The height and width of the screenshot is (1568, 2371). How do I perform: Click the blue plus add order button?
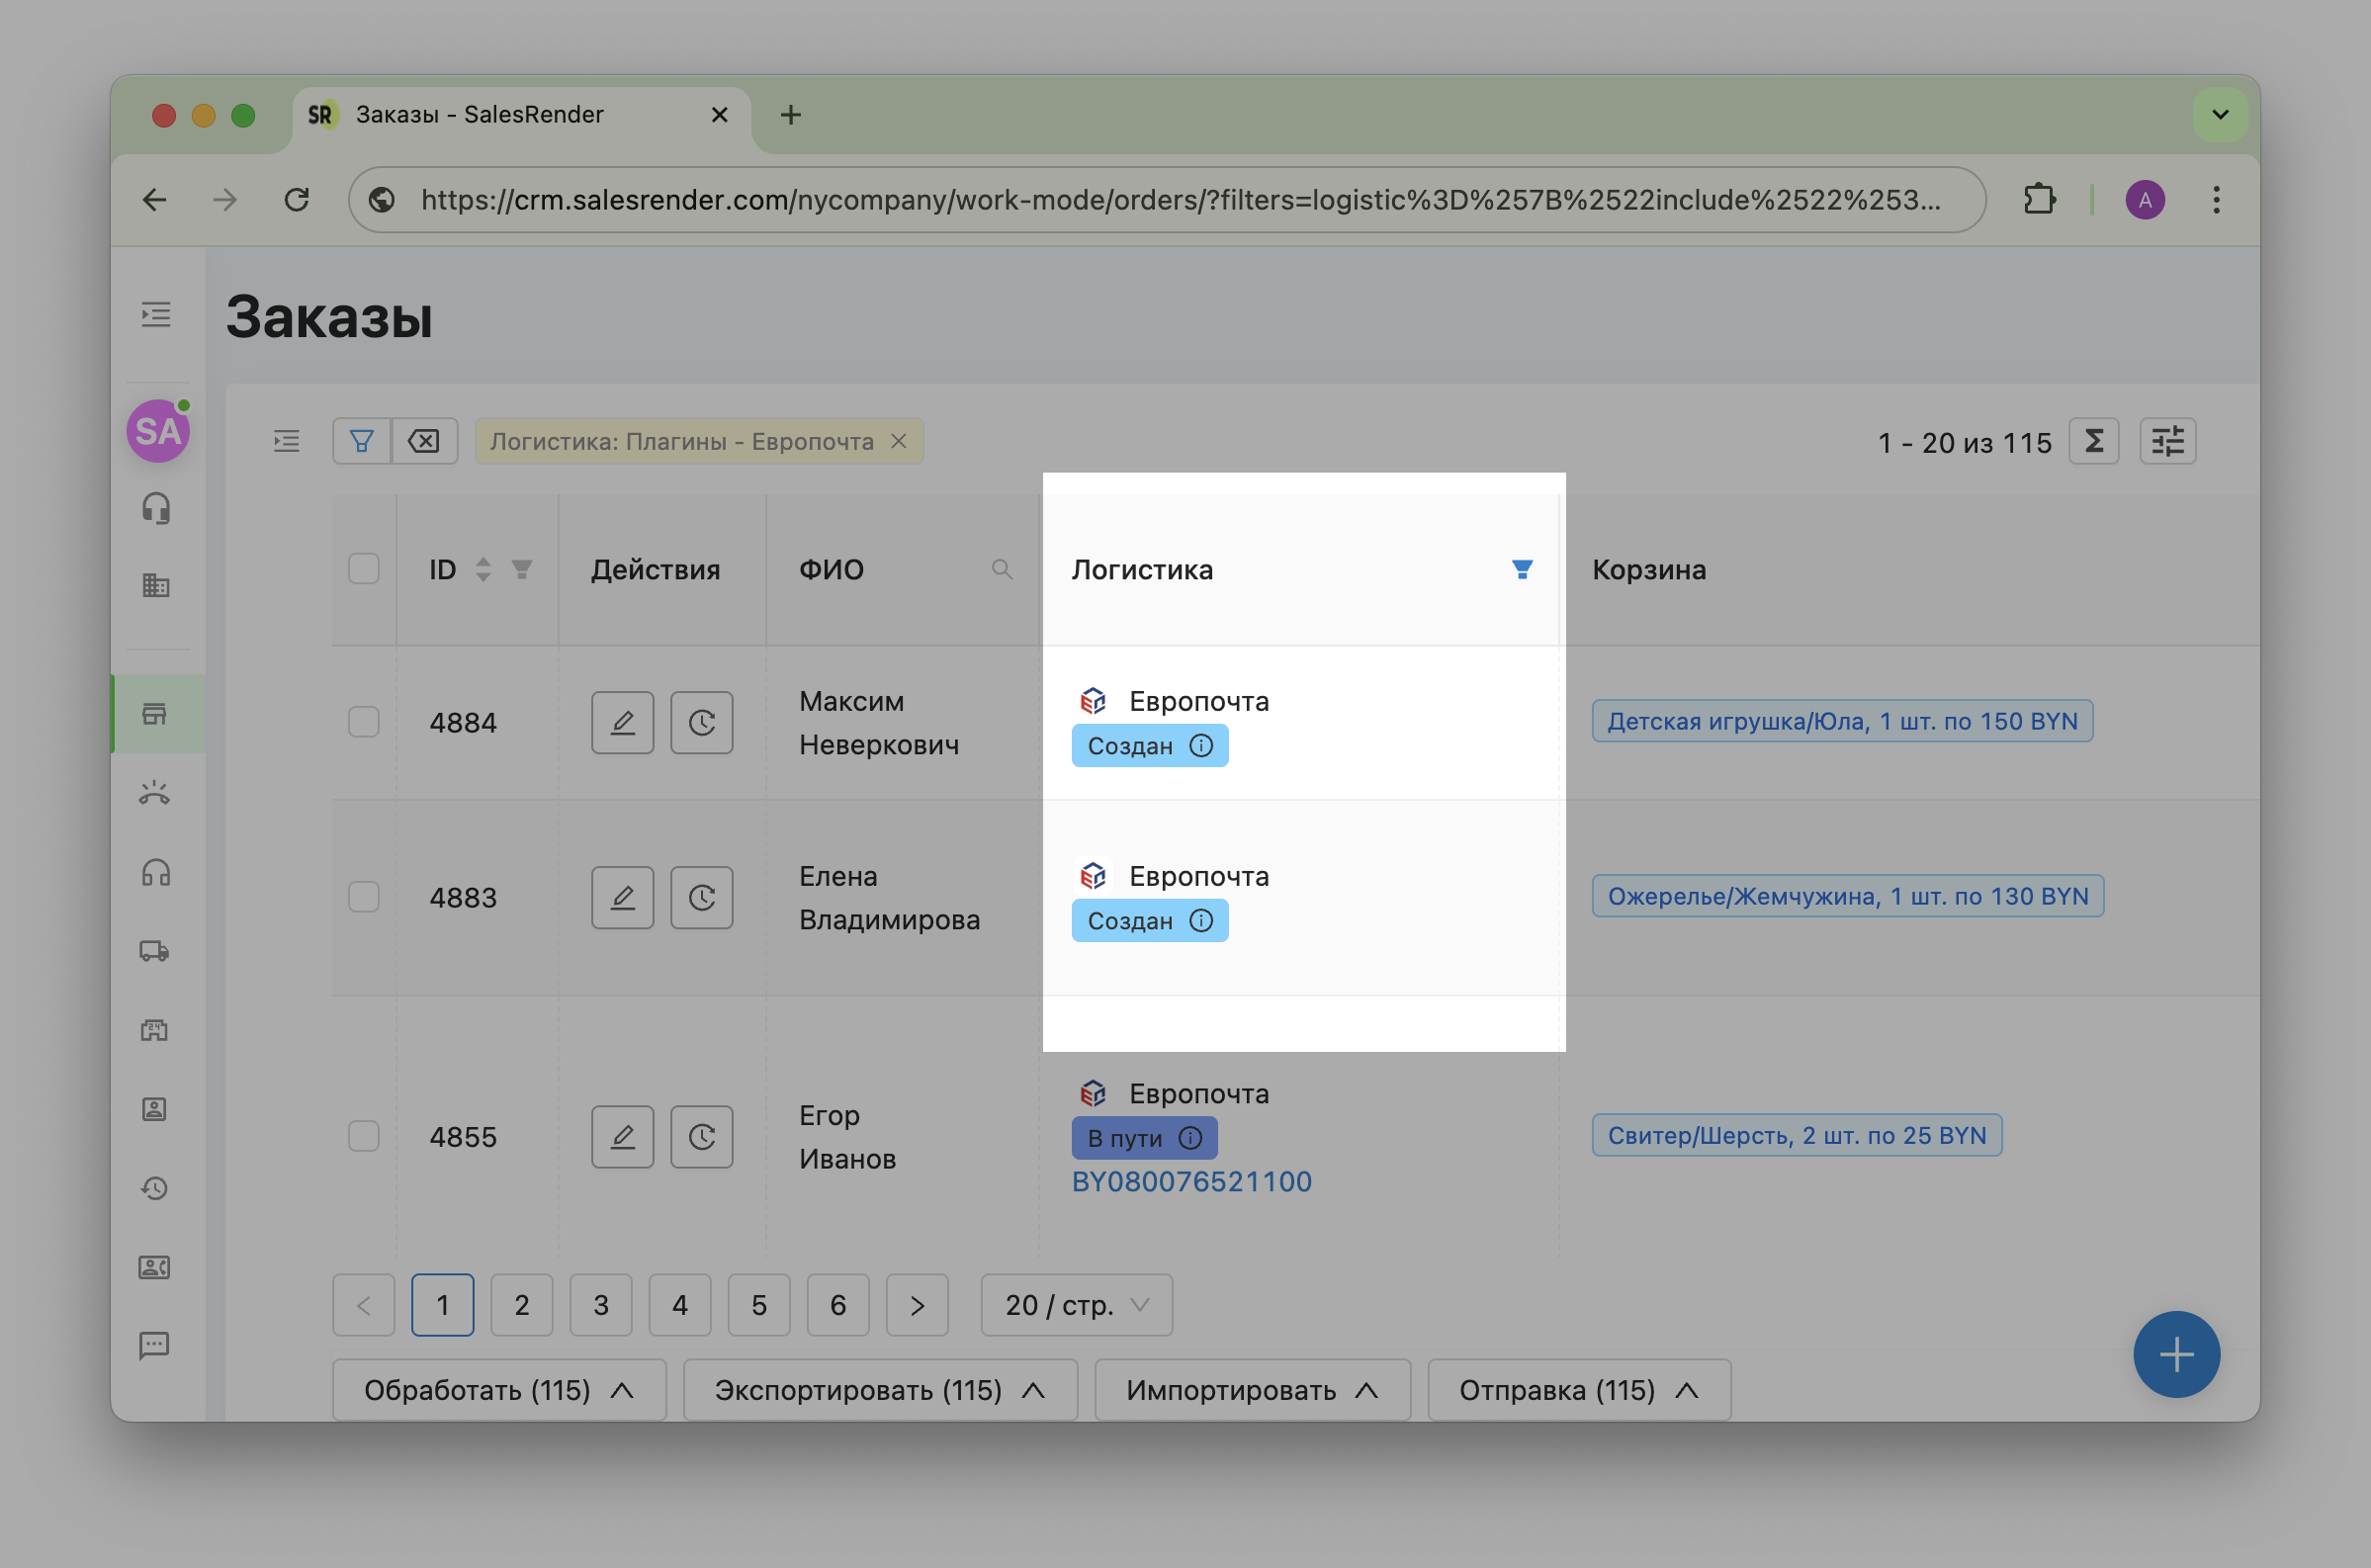[2175, 1354]
